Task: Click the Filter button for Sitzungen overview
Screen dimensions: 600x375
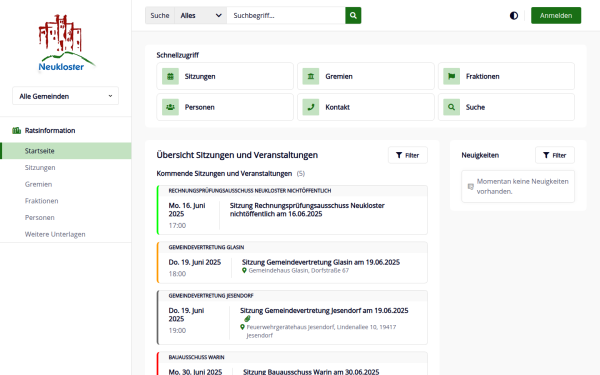Action: coord(408,155)
